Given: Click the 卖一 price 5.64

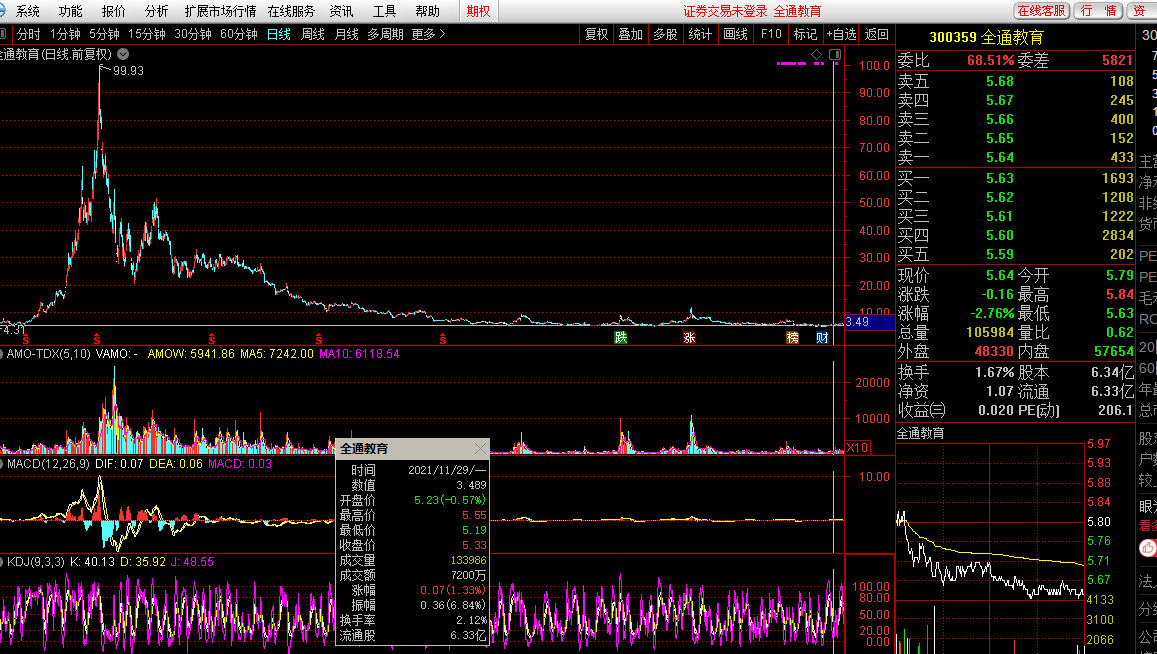Looking at the screenshot, I should coord(1000,157).
